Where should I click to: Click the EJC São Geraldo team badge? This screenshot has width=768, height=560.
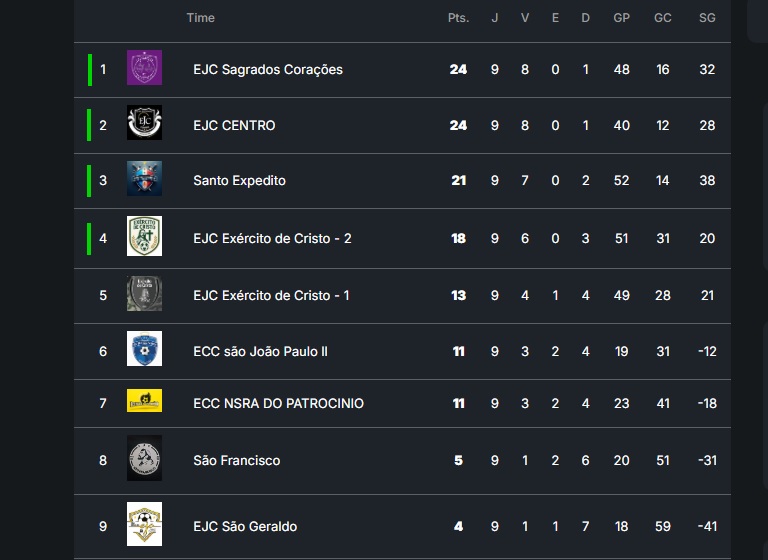tap(144, 525)
